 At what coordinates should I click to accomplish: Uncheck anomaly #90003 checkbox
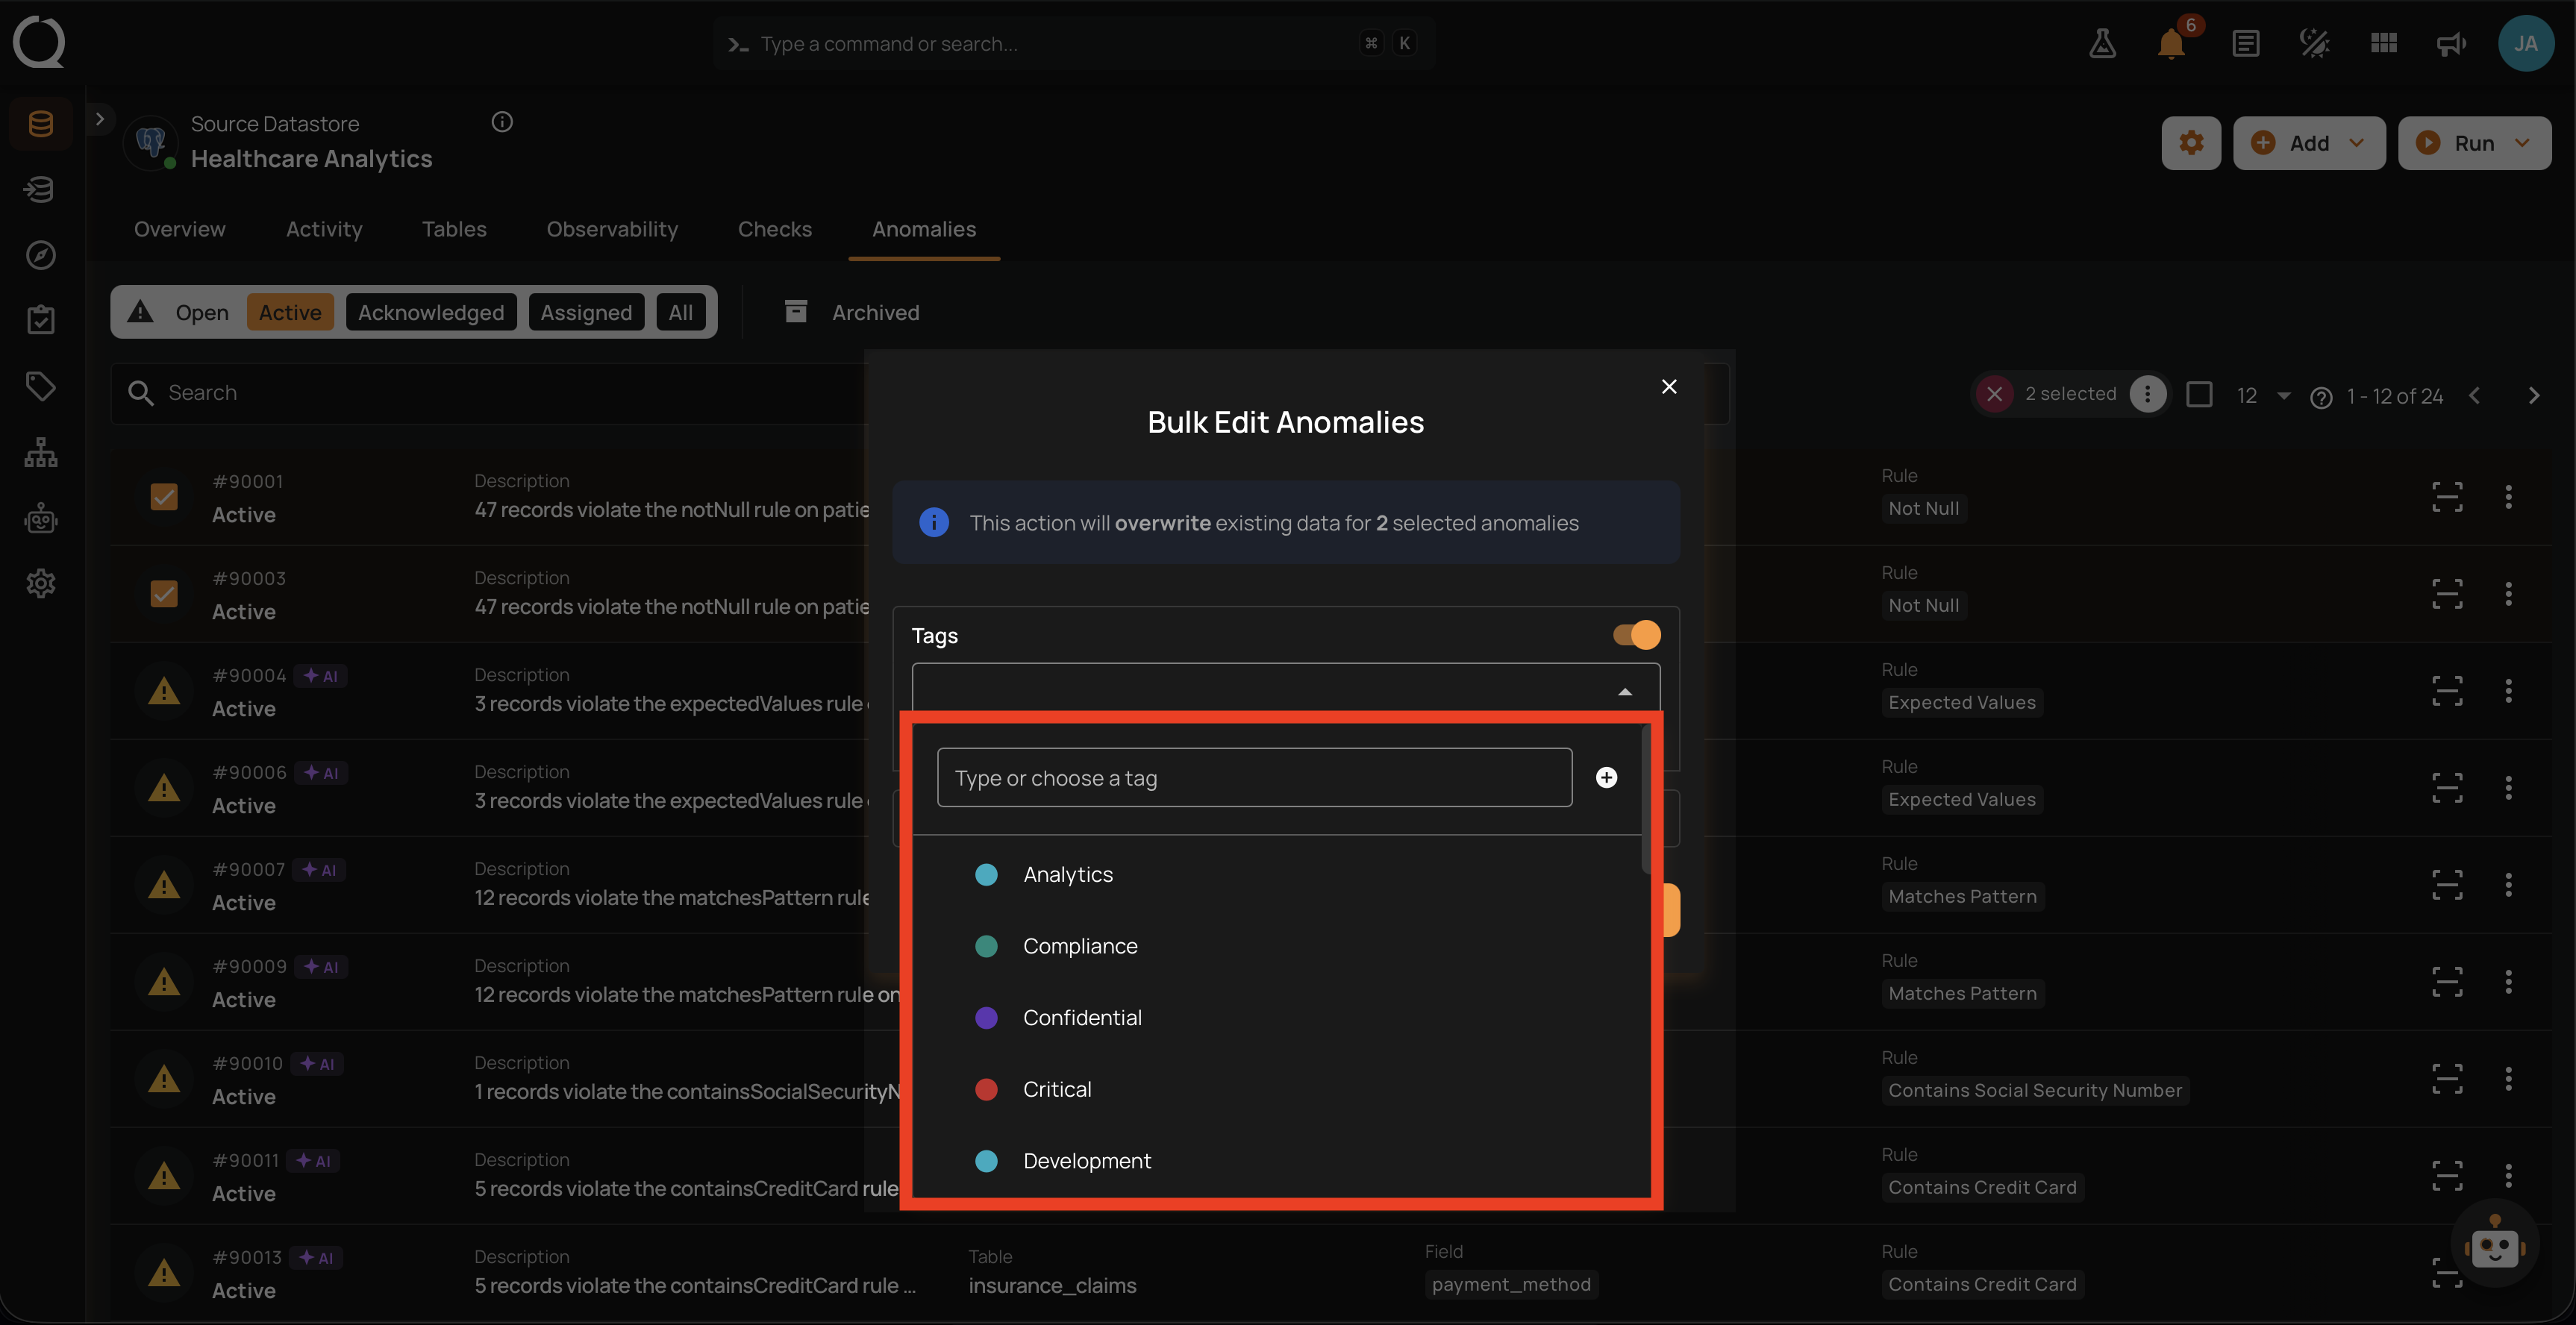pyautogui.click(x=164, y=594)
